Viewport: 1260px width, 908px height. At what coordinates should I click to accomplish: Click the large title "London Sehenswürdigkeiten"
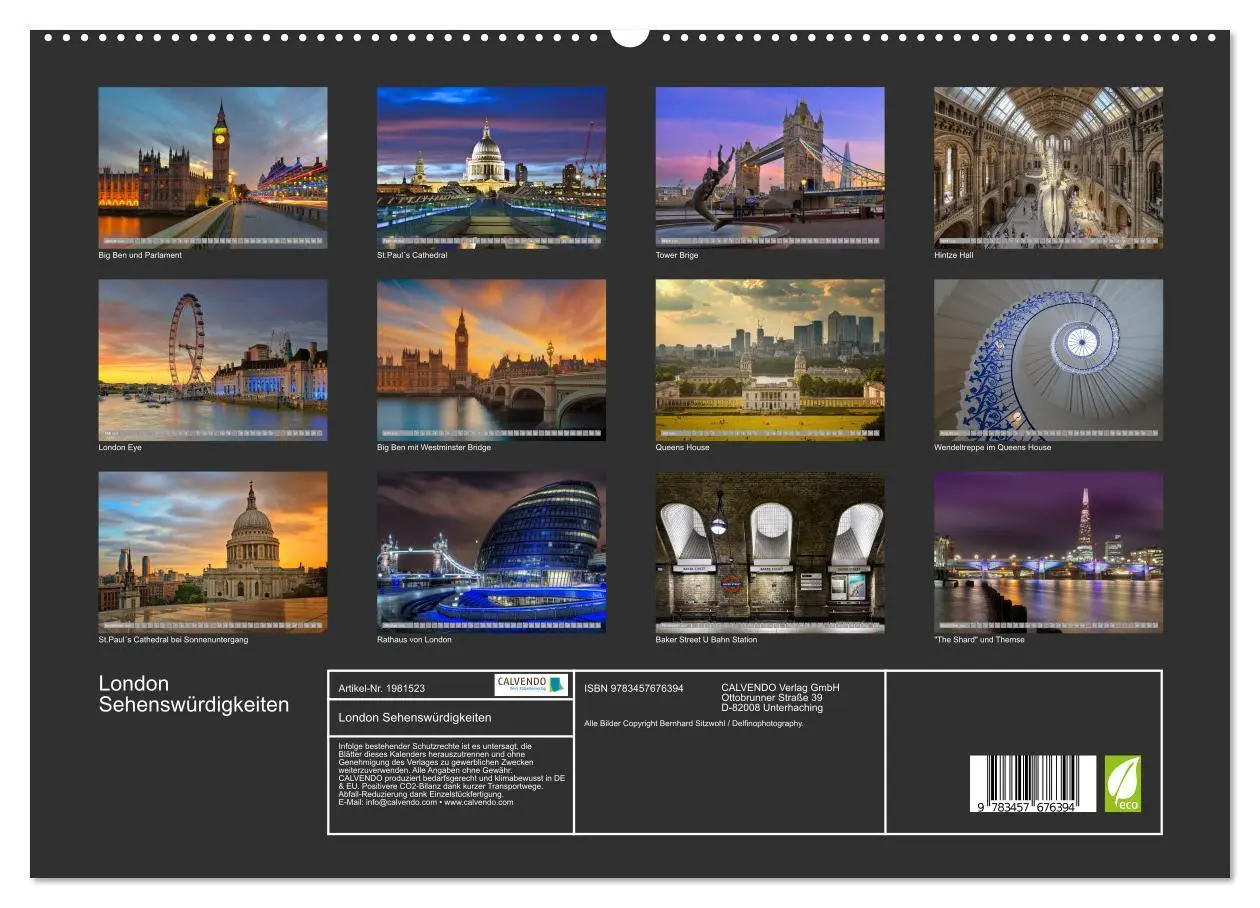(194, 694)
